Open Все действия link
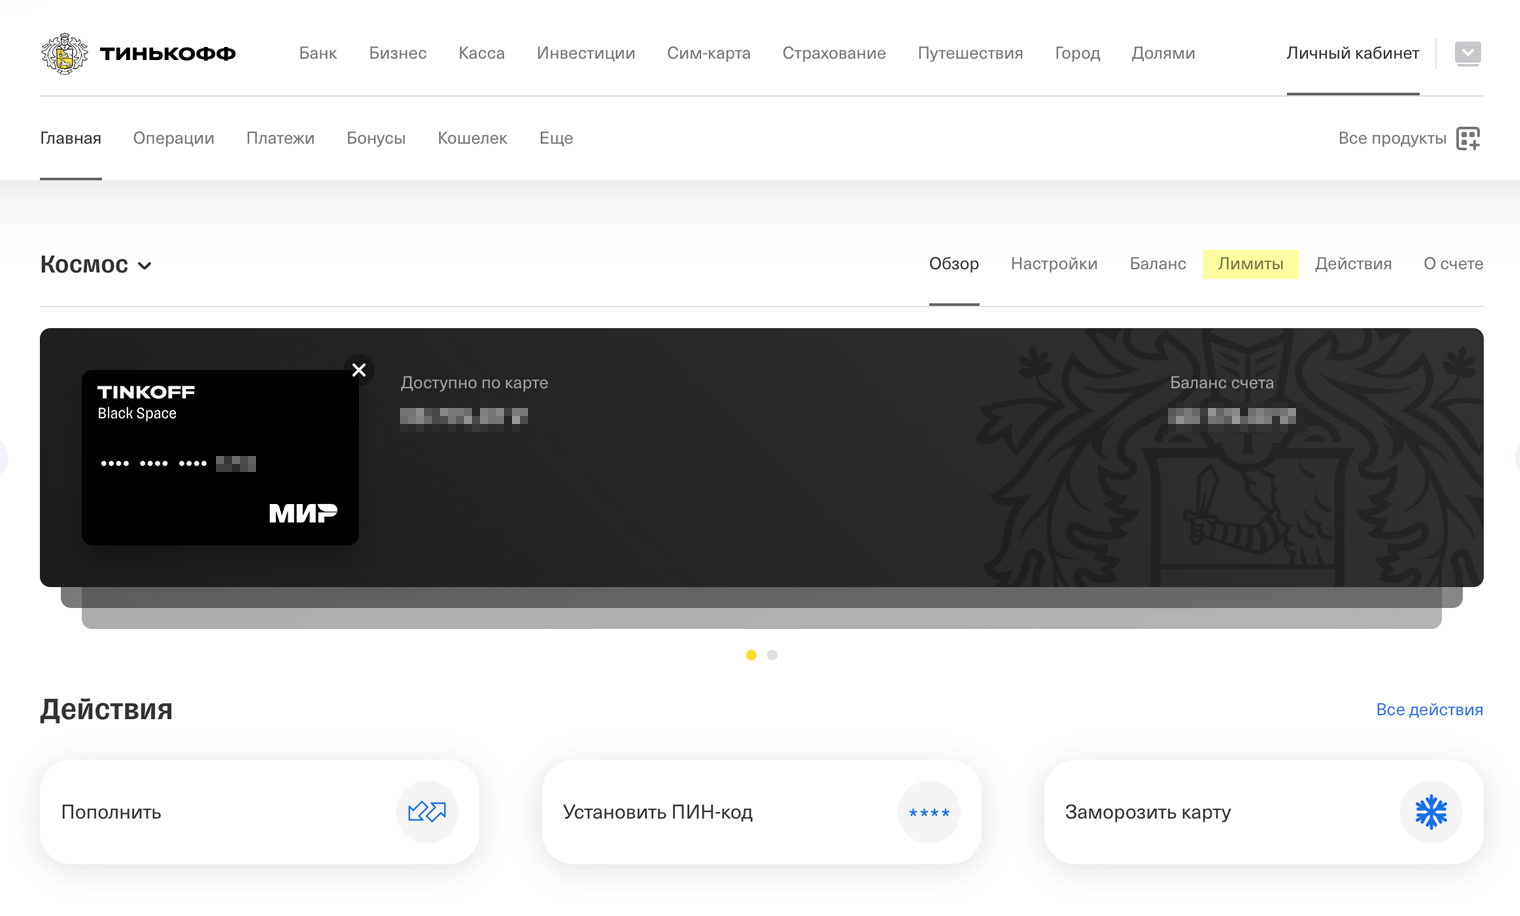This screenshot has height=916, width=1520. (1429, 710)
